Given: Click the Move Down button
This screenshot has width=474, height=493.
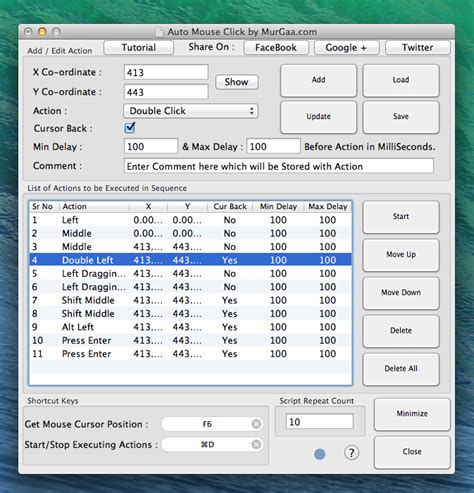Looking at the screenshot, I should pos(401,293).
